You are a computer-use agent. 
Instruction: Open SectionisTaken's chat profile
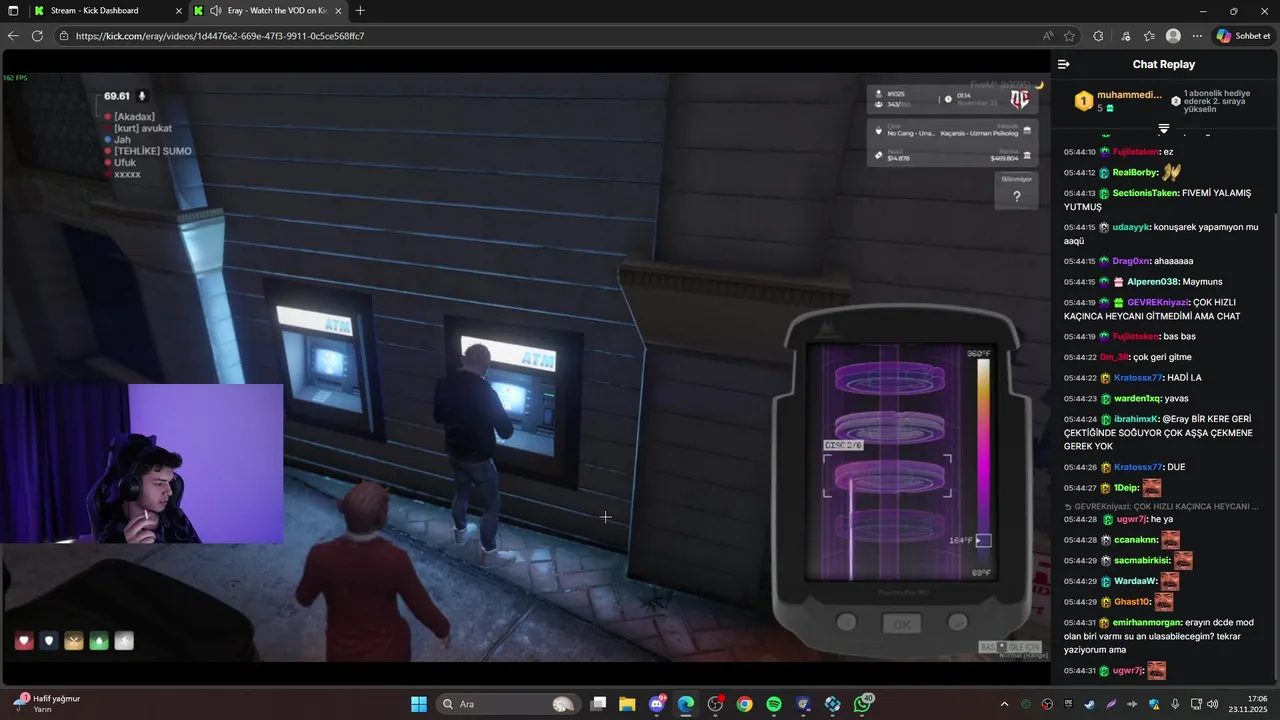point(1145,193)
